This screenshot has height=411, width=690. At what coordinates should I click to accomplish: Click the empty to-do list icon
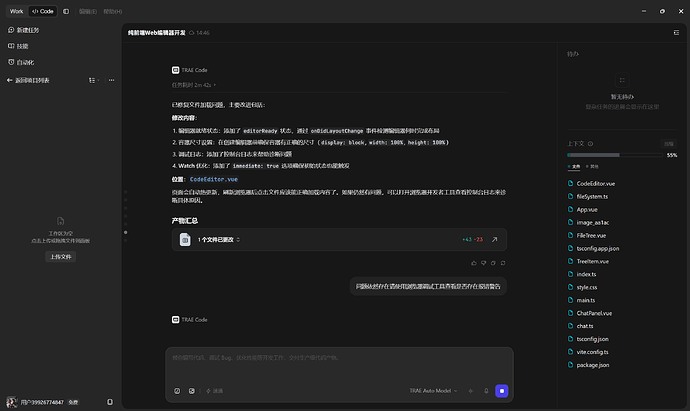point(622,80)
